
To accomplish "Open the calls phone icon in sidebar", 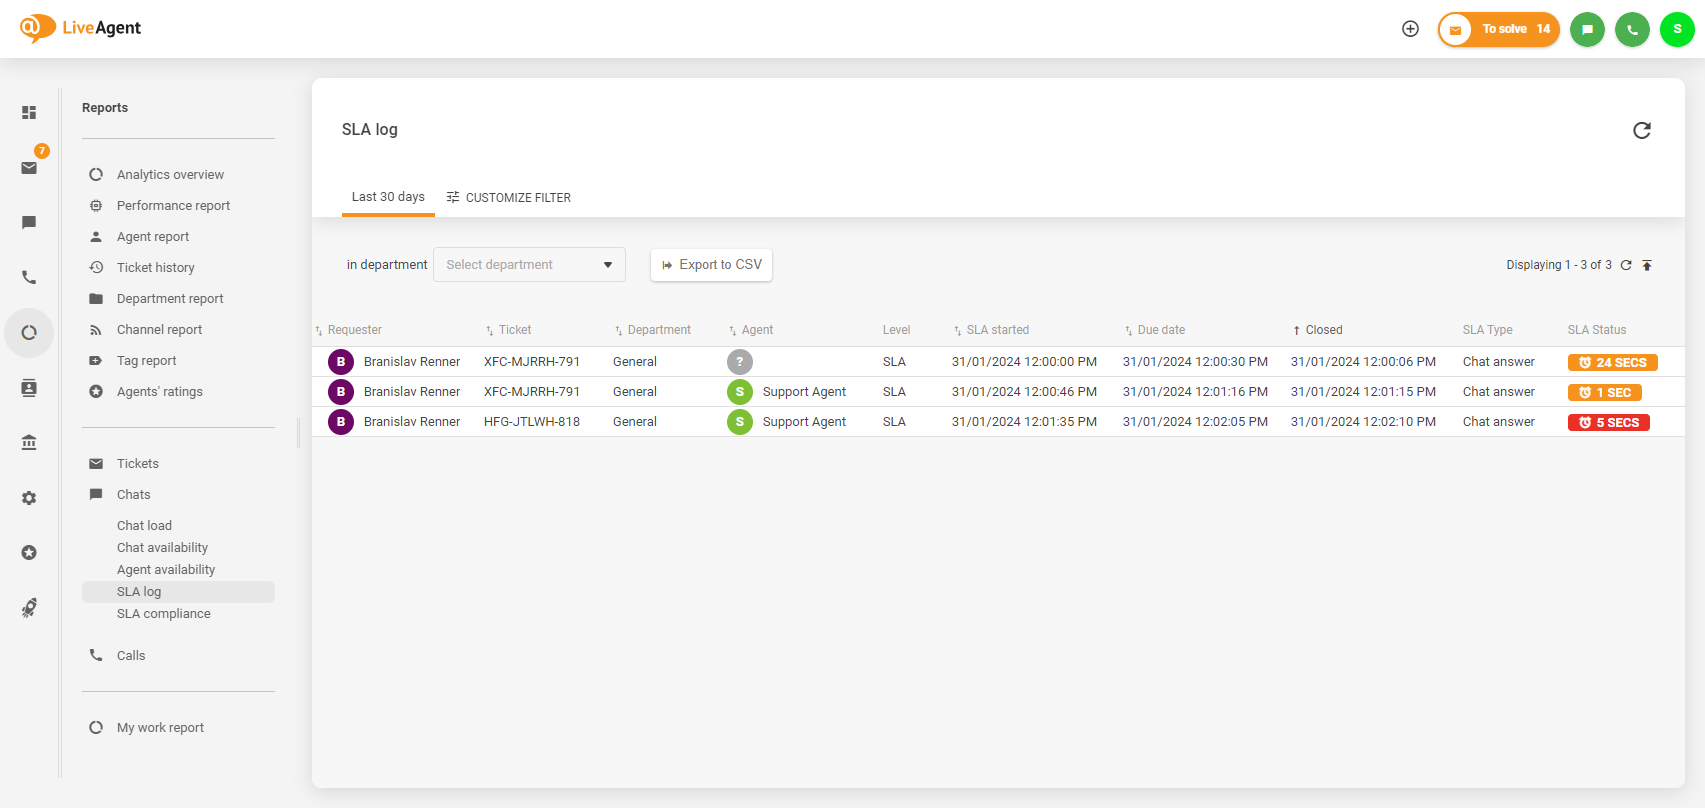I will [x=29, y=278].
